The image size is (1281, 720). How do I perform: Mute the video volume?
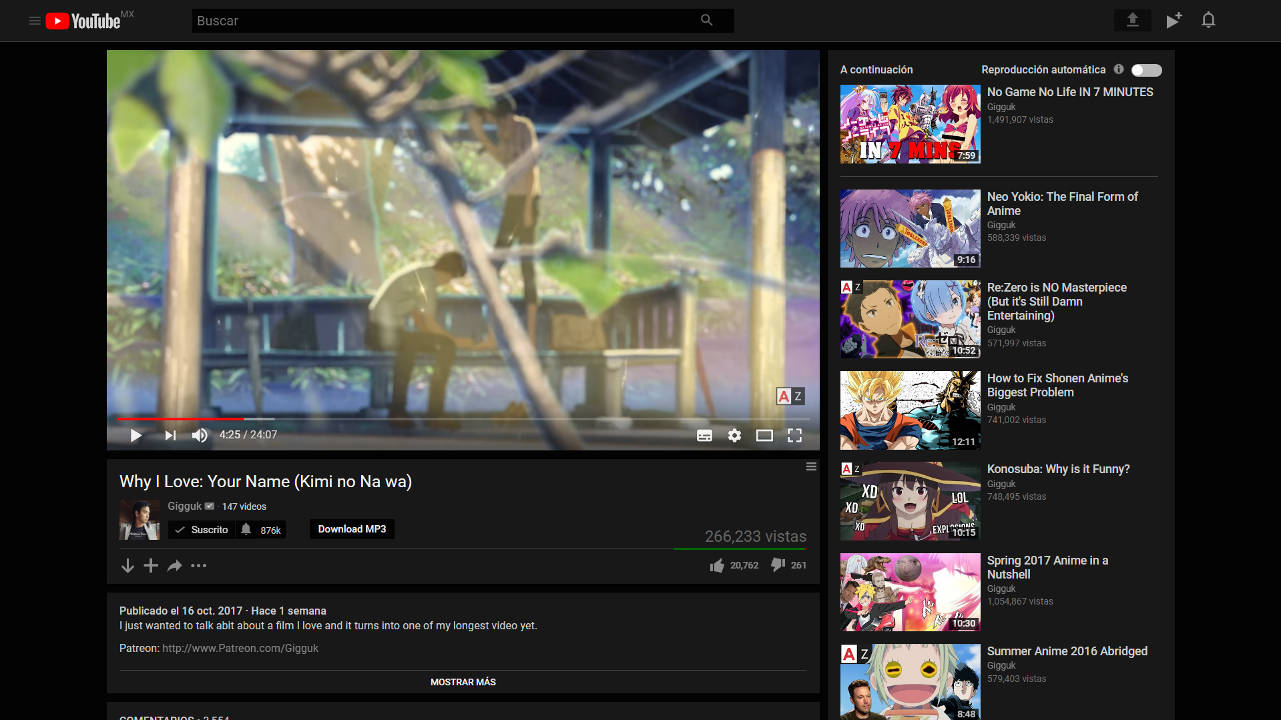(x=200, y=435)
